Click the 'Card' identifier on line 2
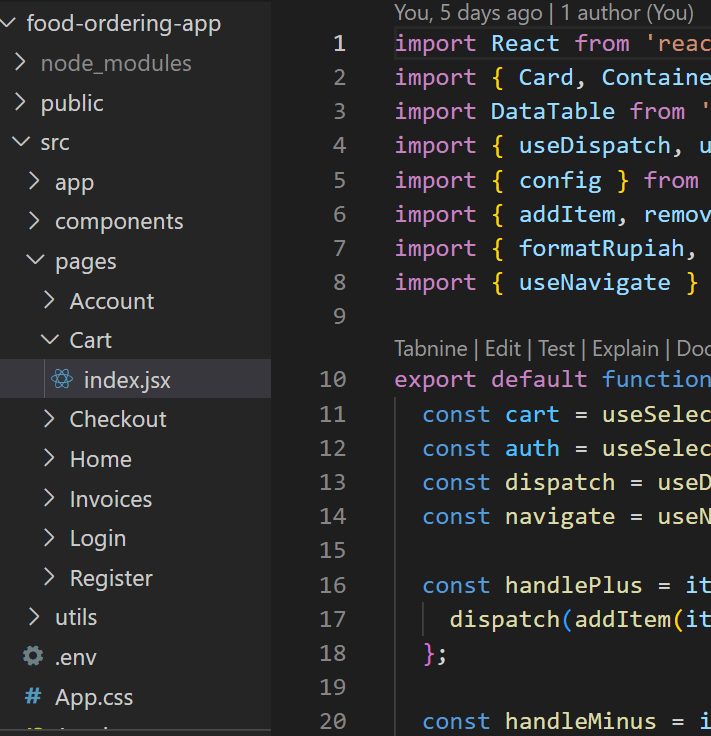Image resolution: width=711 pixels, height=736 pixels. coord(546,78)
